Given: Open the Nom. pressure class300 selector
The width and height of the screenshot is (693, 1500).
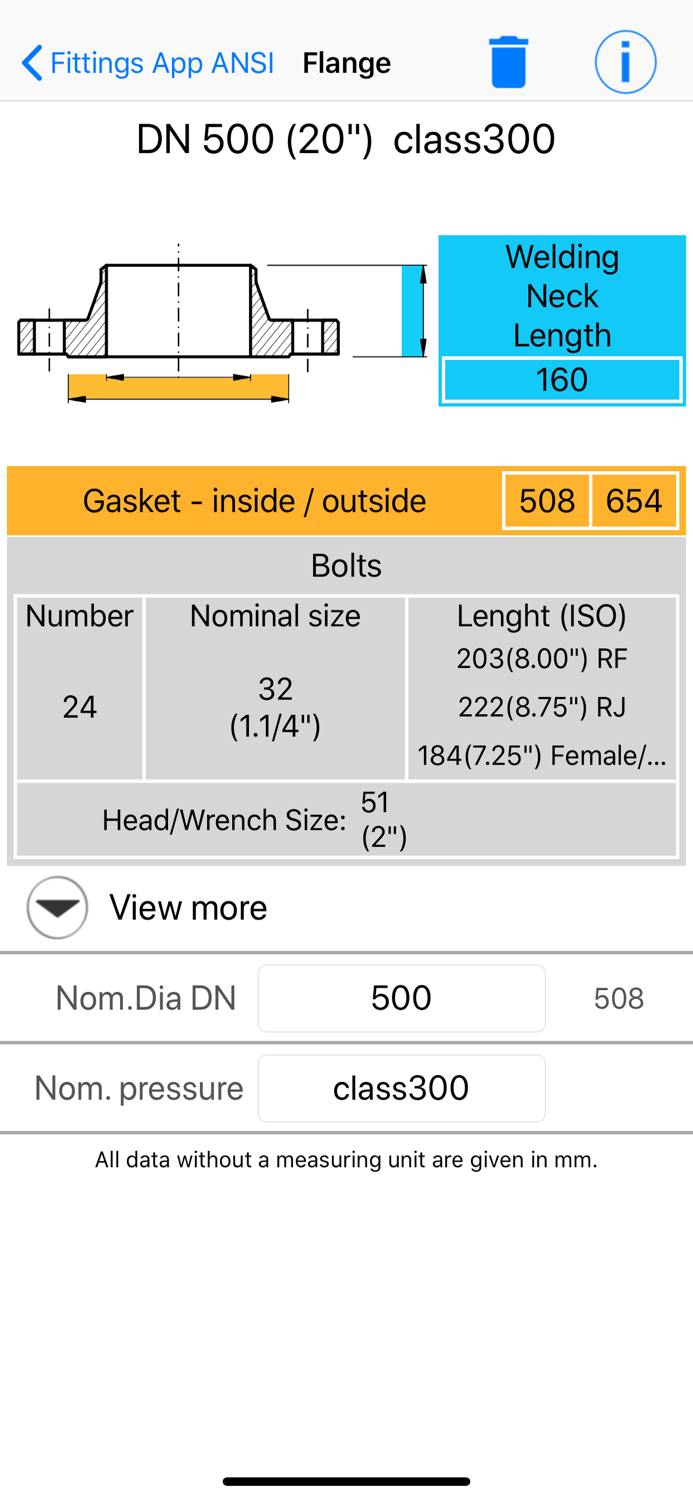Looking at the screenshot, I should coord(401,1088).
